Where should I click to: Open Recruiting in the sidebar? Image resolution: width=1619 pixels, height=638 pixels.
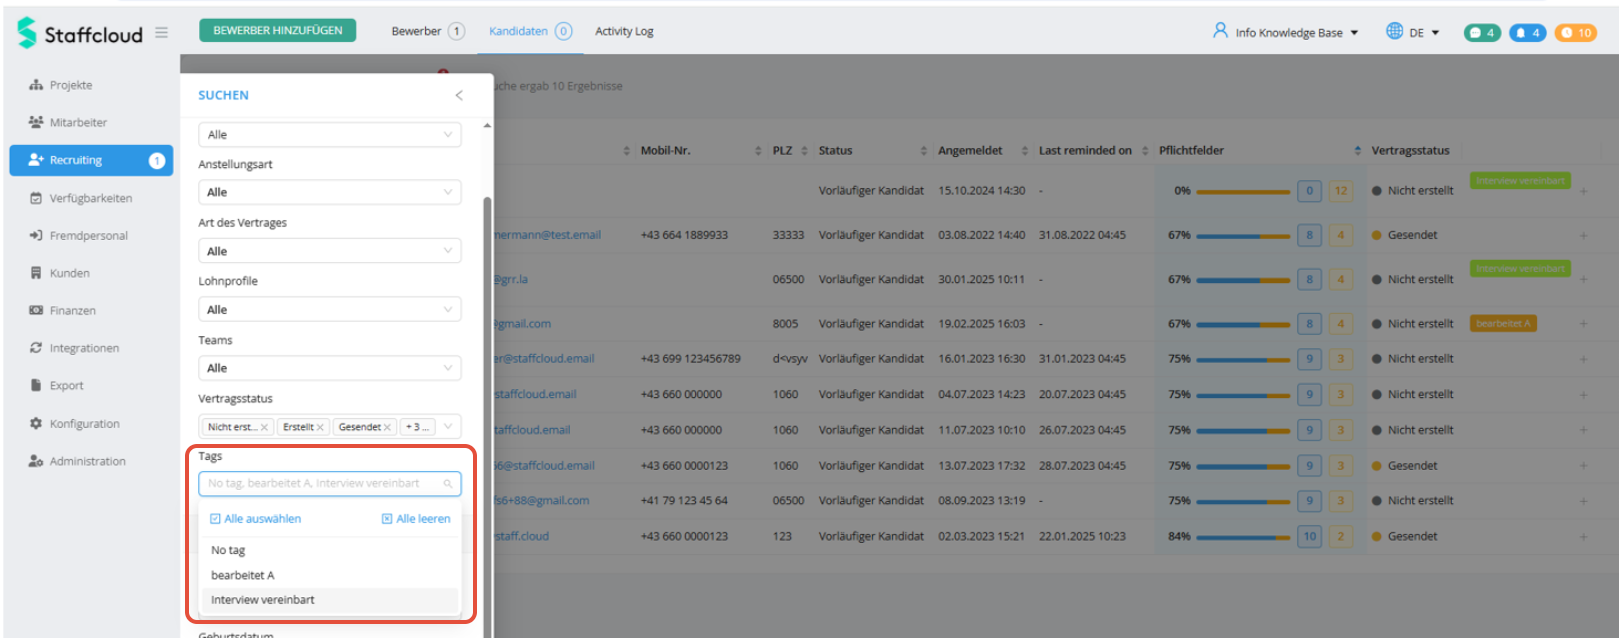coord(91,160)
